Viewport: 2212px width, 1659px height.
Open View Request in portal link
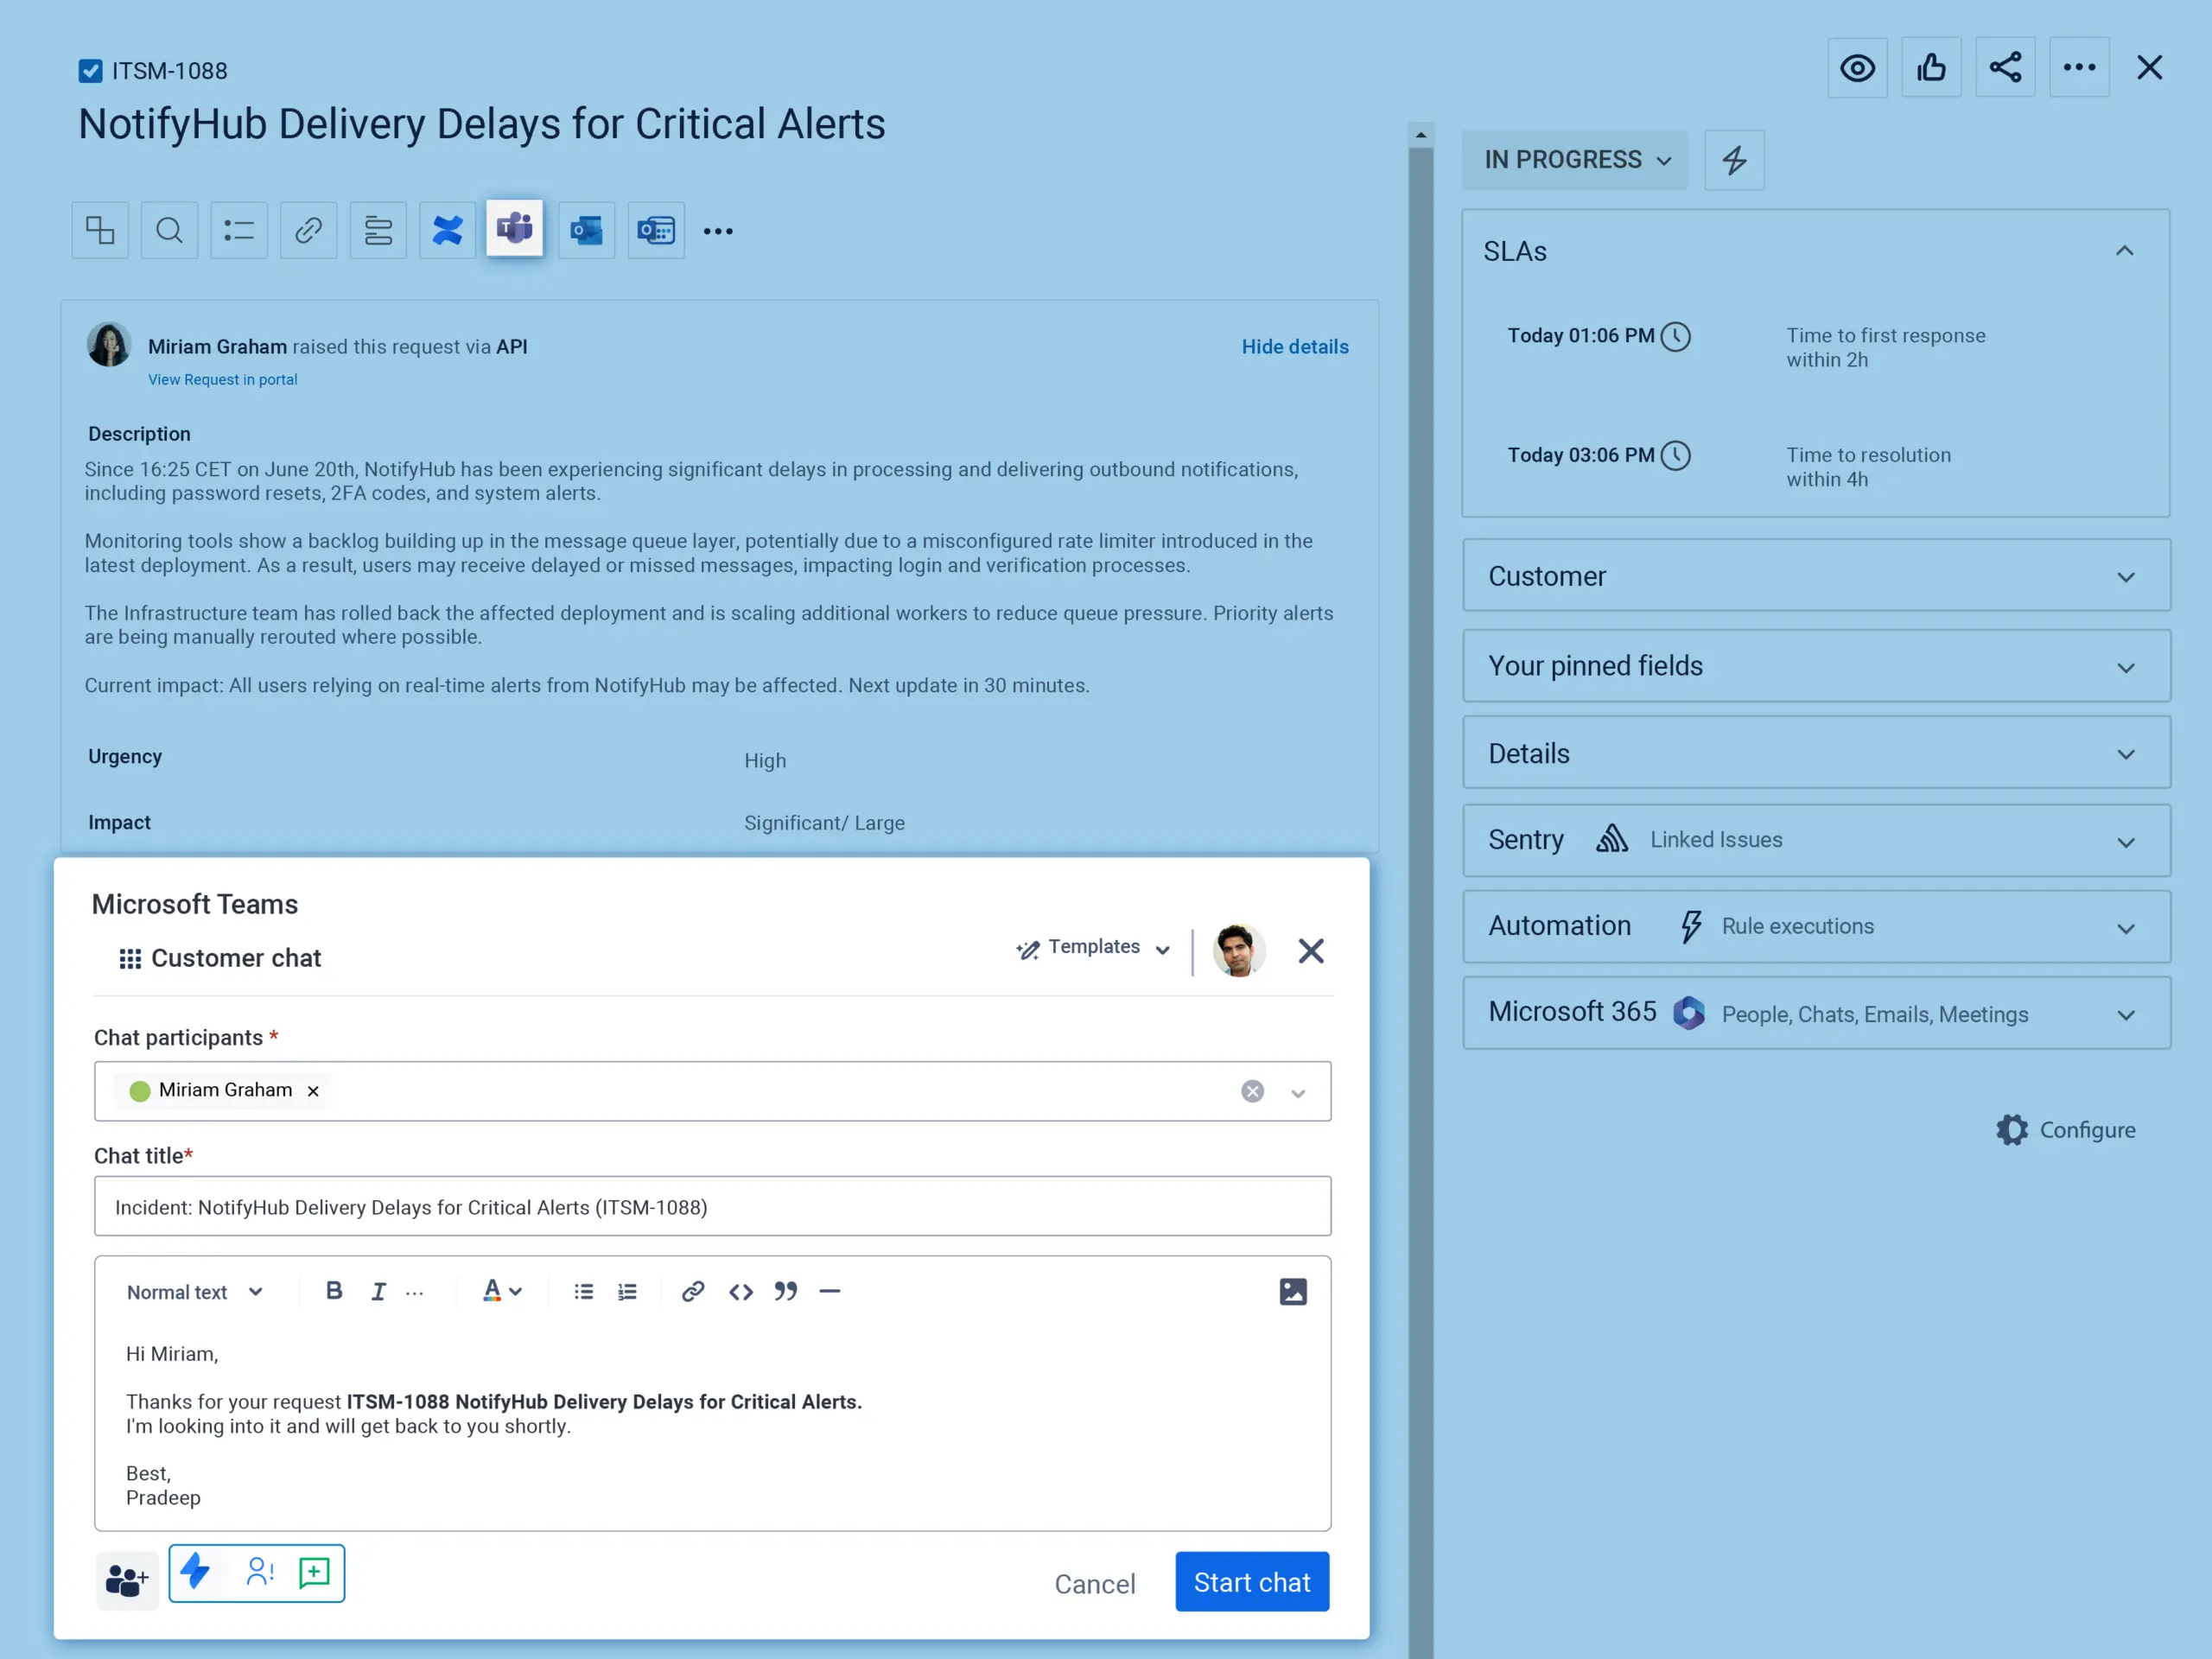point(223,380)
